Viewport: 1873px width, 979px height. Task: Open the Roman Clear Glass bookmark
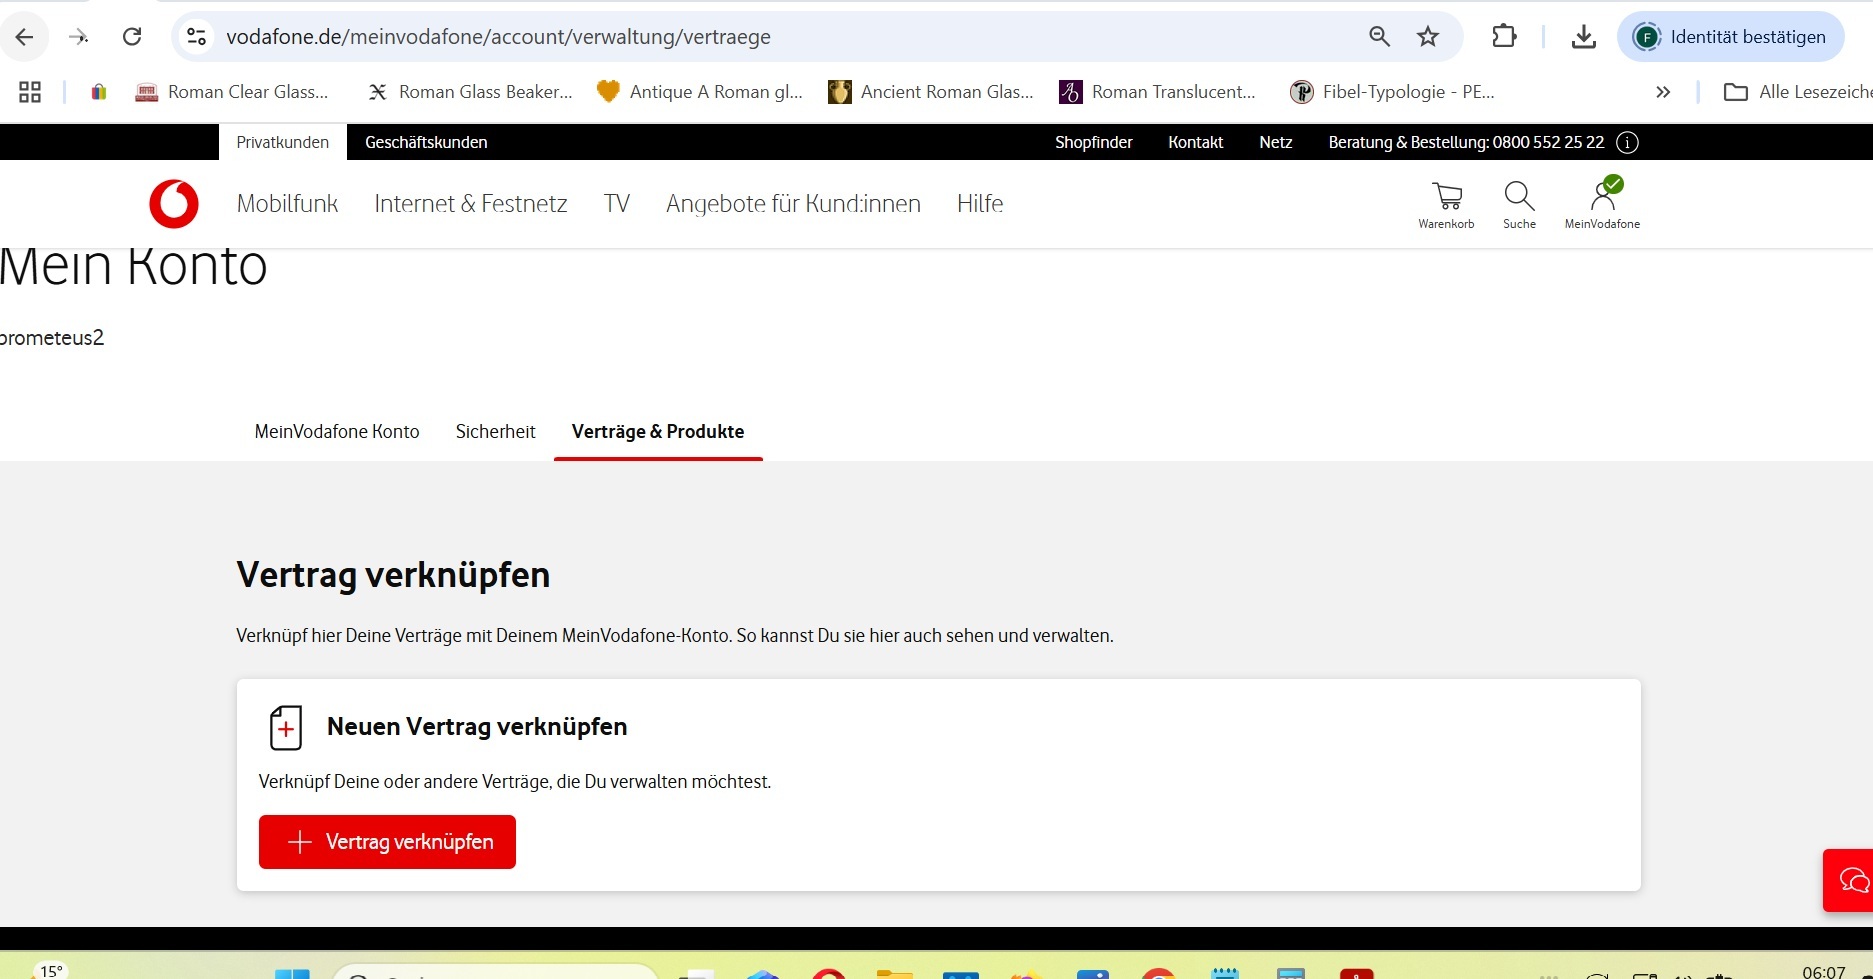(232, 92)
